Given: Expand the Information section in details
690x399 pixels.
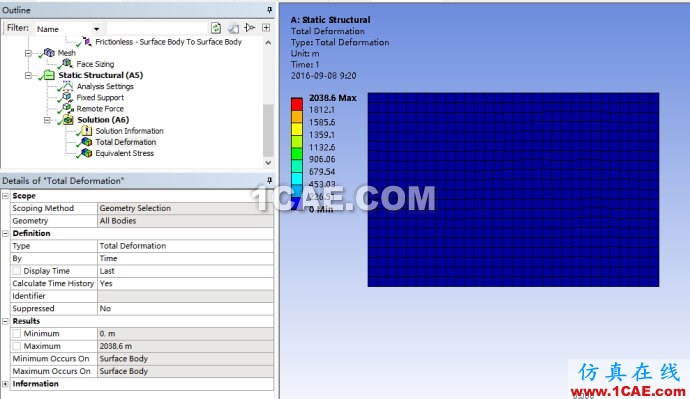Looking at the screenshot, I should (5, 384).
